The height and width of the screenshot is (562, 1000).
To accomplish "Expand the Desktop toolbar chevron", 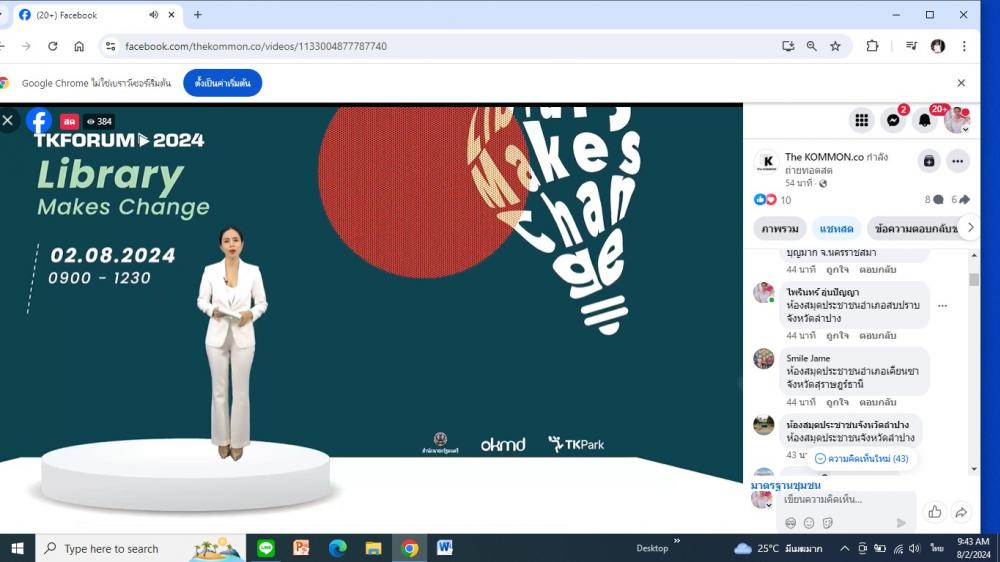I will tap(677, 541).
